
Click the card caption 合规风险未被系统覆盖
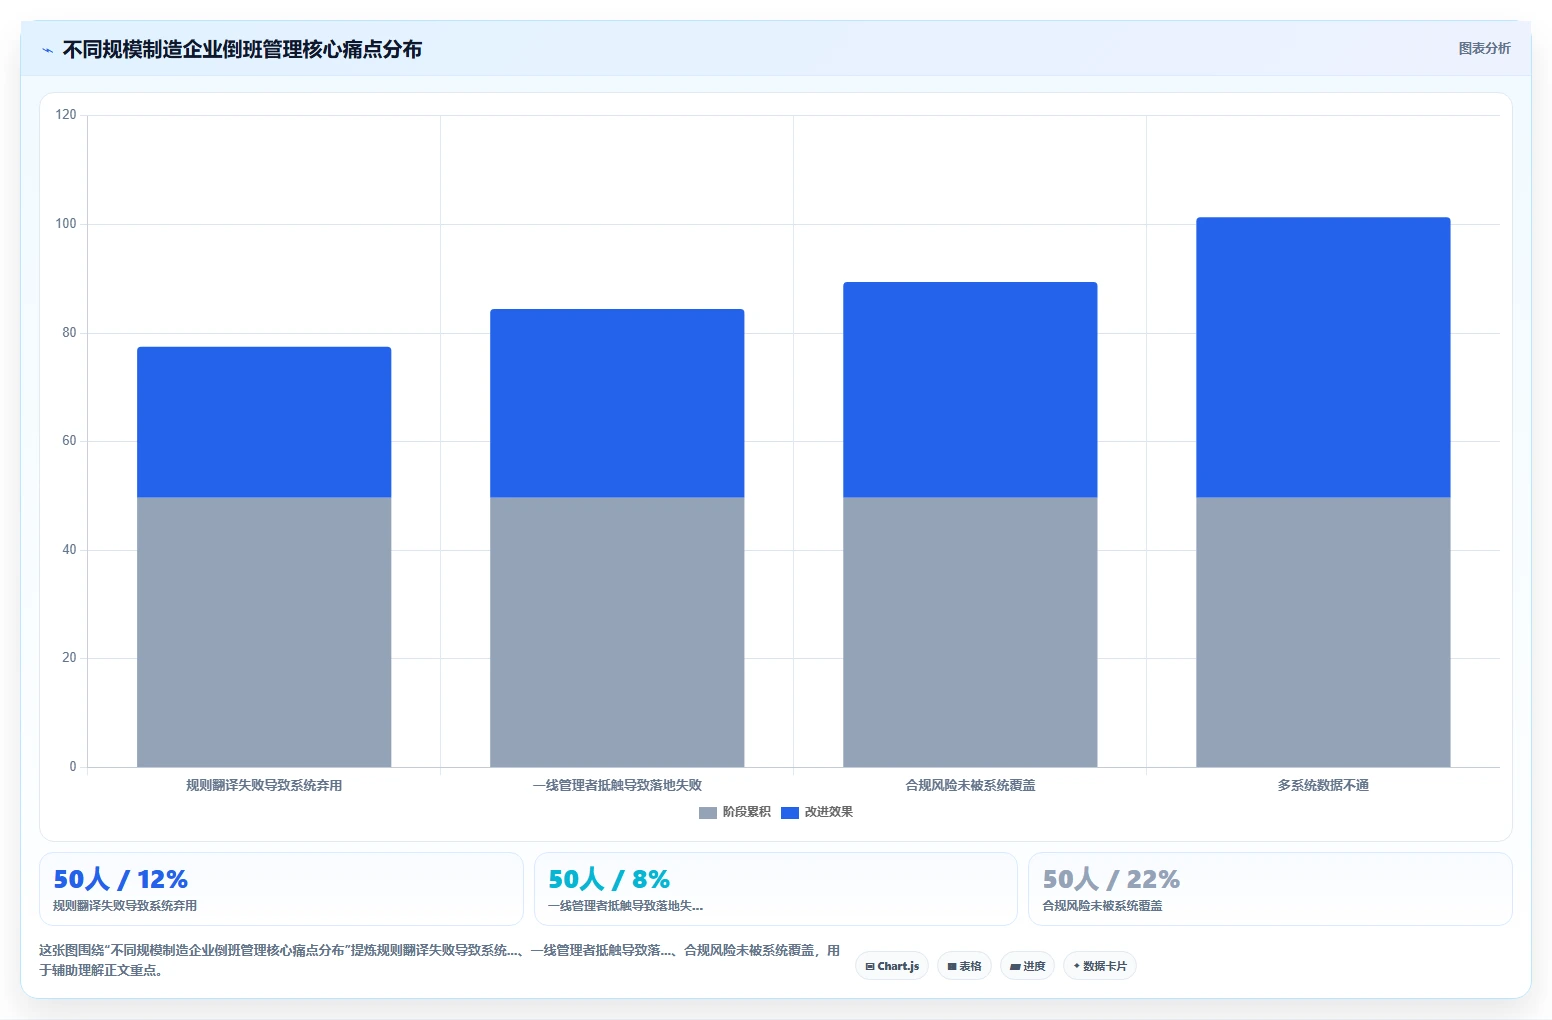tap(1102, 906)
